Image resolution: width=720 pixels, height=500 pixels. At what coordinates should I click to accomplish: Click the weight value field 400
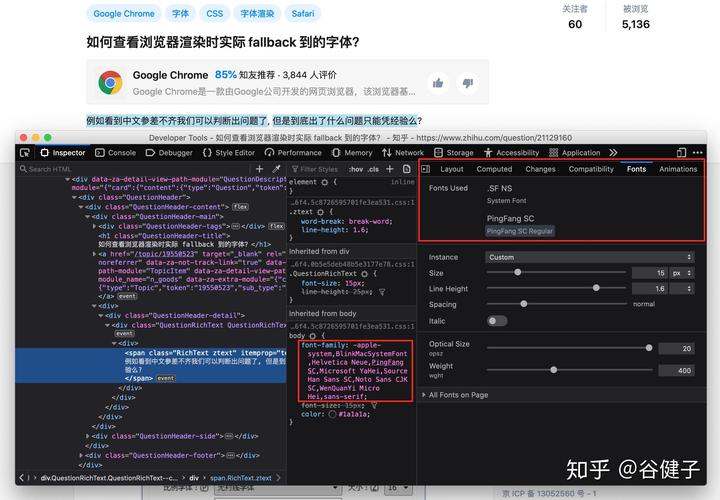point(676,371)
